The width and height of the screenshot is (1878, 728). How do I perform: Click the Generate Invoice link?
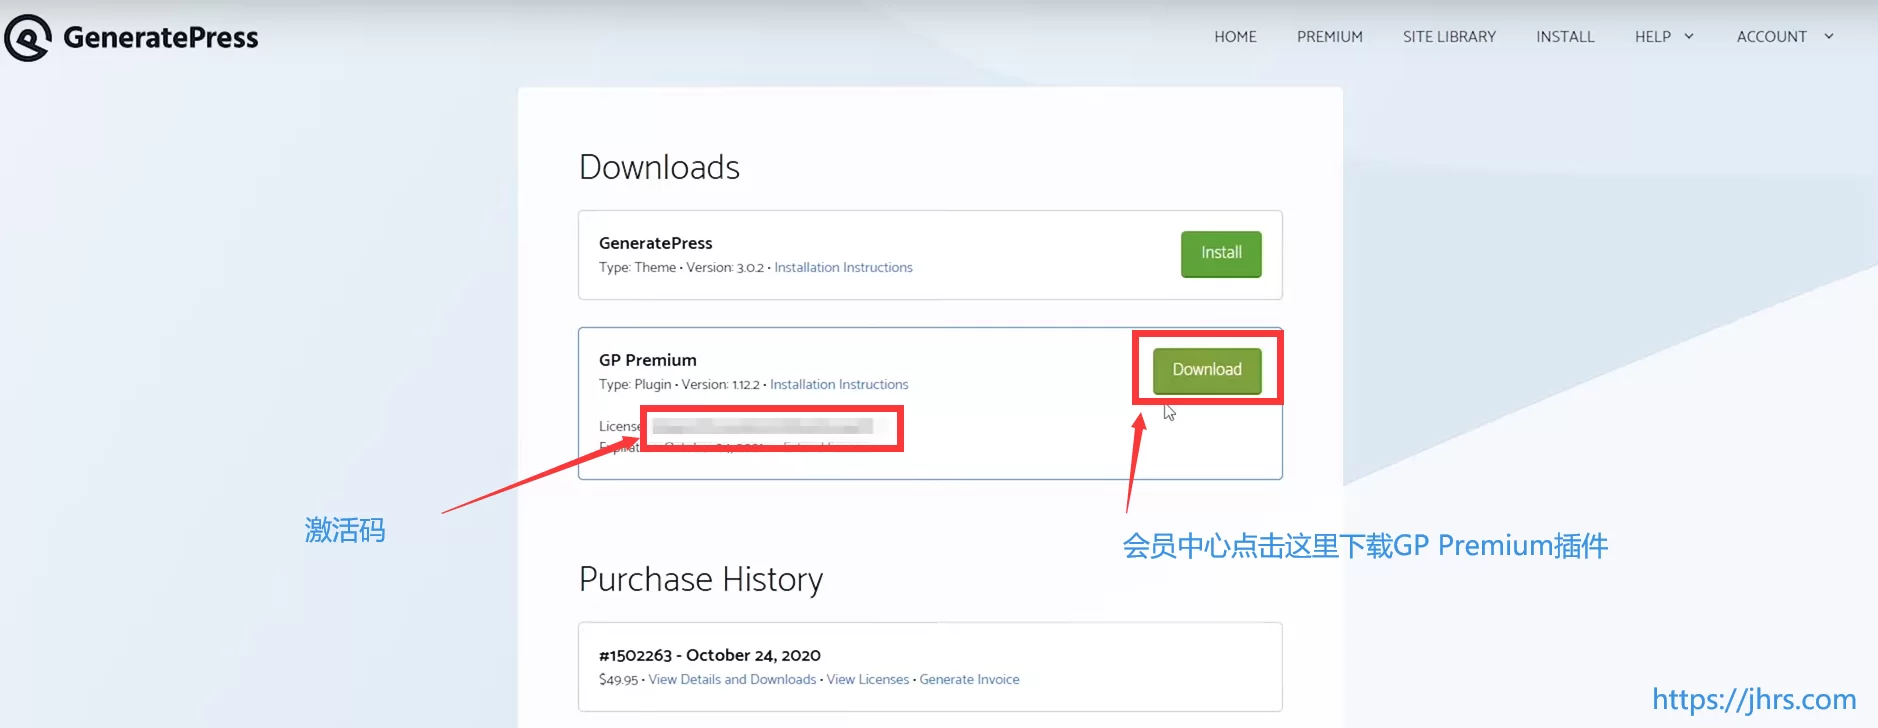pyautogui.click(x=969, y=680)
